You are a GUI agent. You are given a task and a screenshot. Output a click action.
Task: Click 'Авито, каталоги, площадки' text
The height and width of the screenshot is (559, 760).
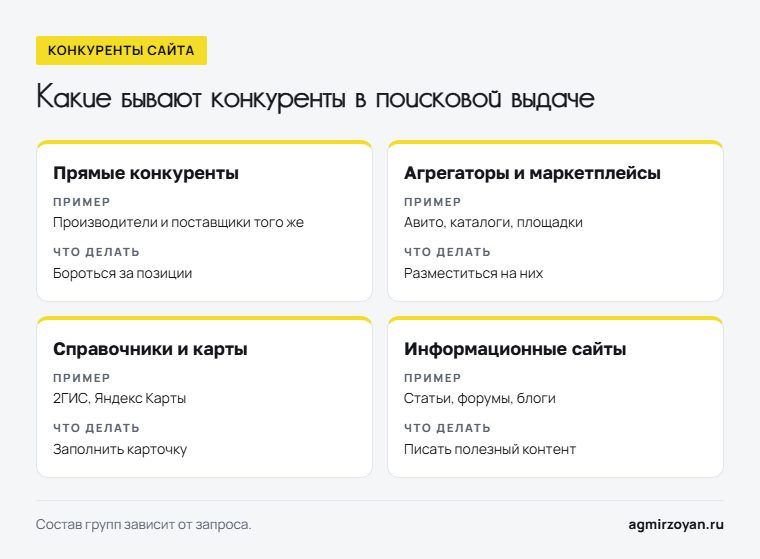[493, 223]
